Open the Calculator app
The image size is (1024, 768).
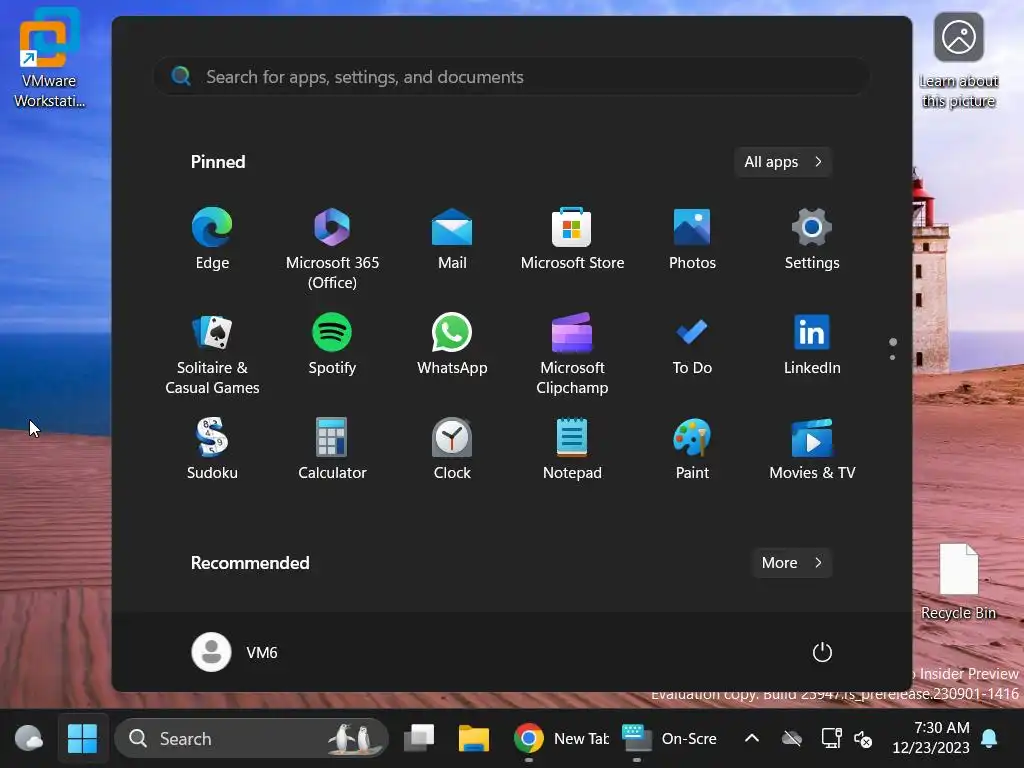coord(332,449)
